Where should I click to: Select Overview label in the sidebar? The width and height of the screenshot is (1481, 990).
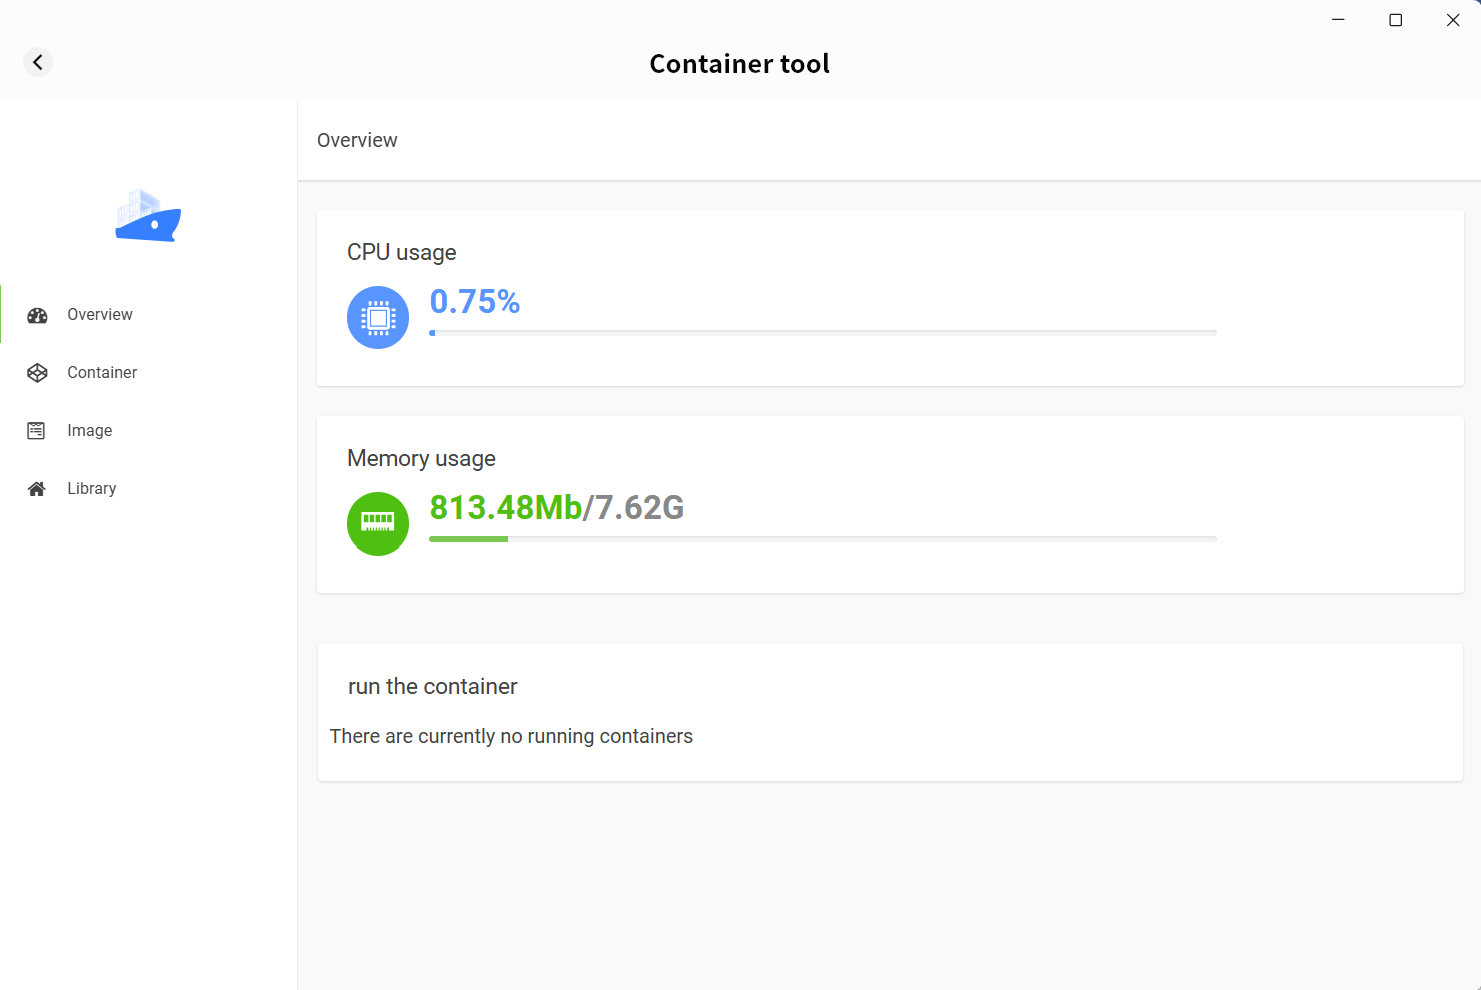point(100,315)
